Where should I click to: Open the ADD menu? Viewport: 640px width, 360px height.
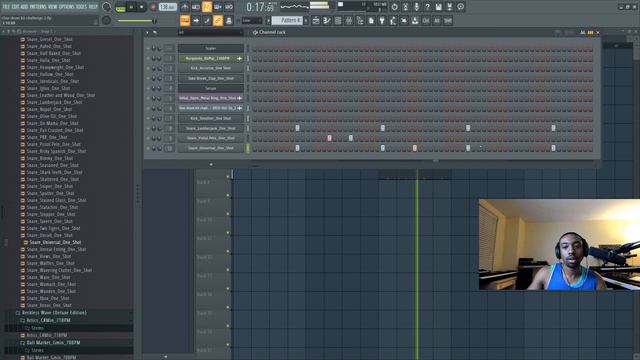click(24, 7)
